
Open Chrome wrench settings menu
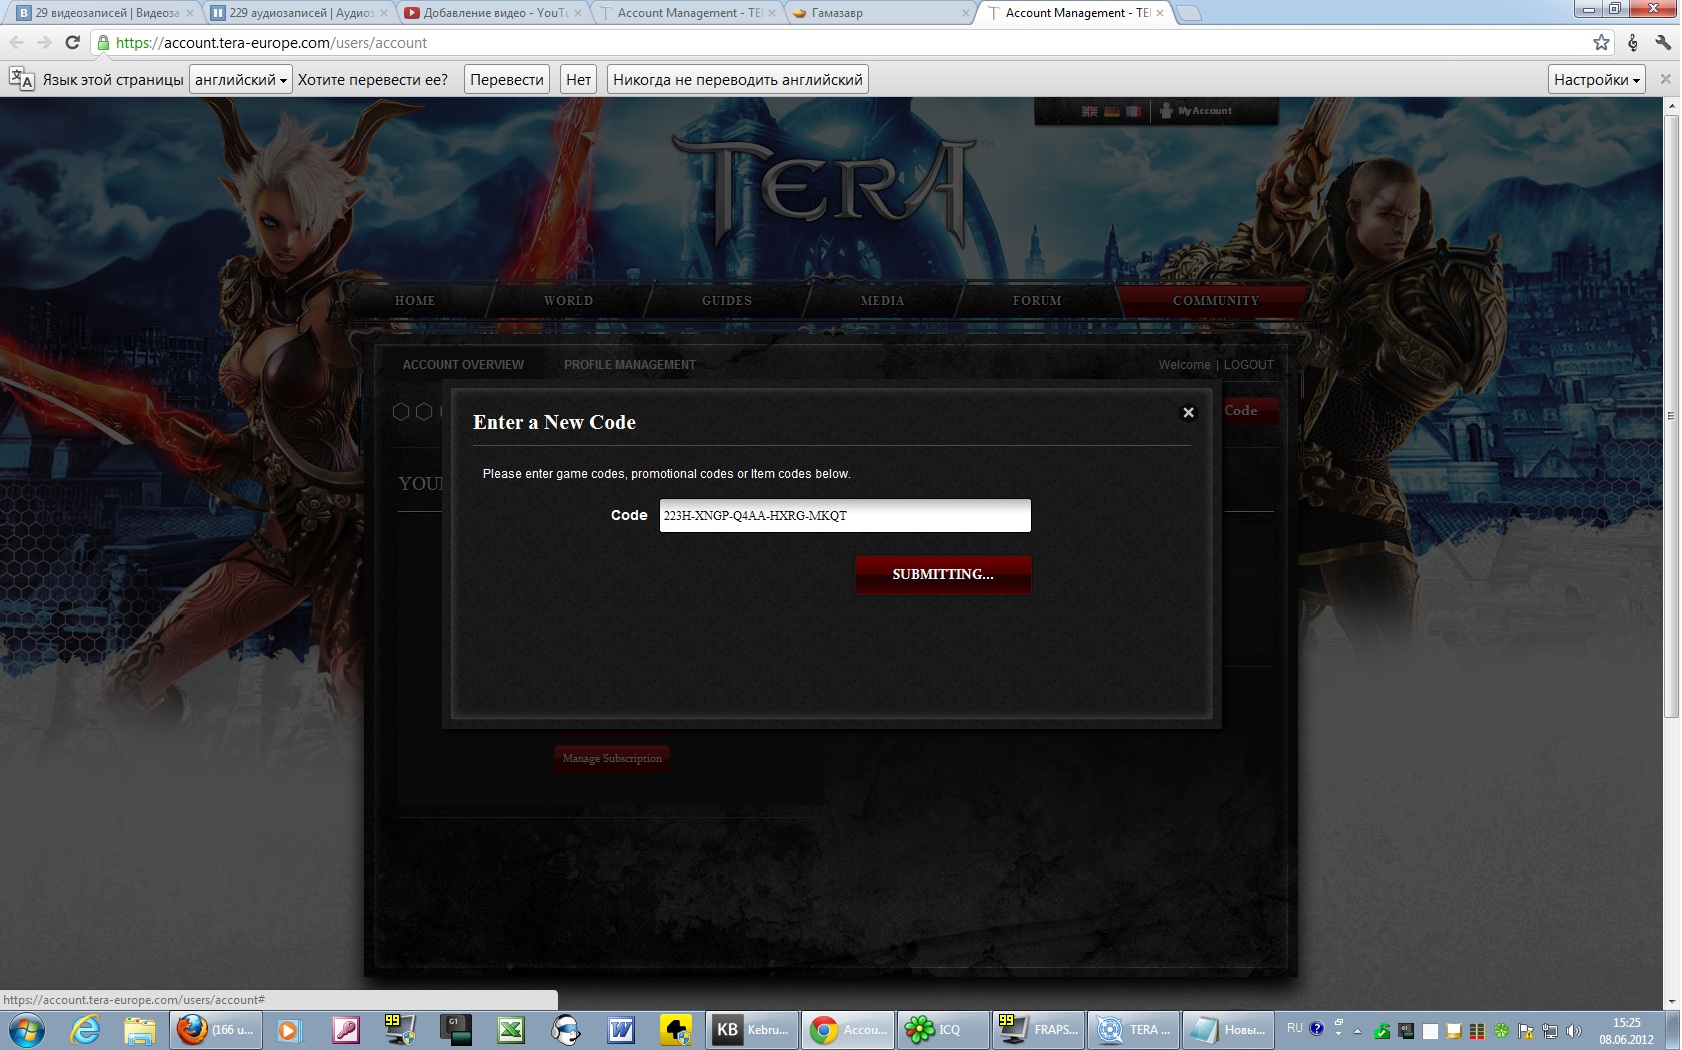tap(1663, 42)
